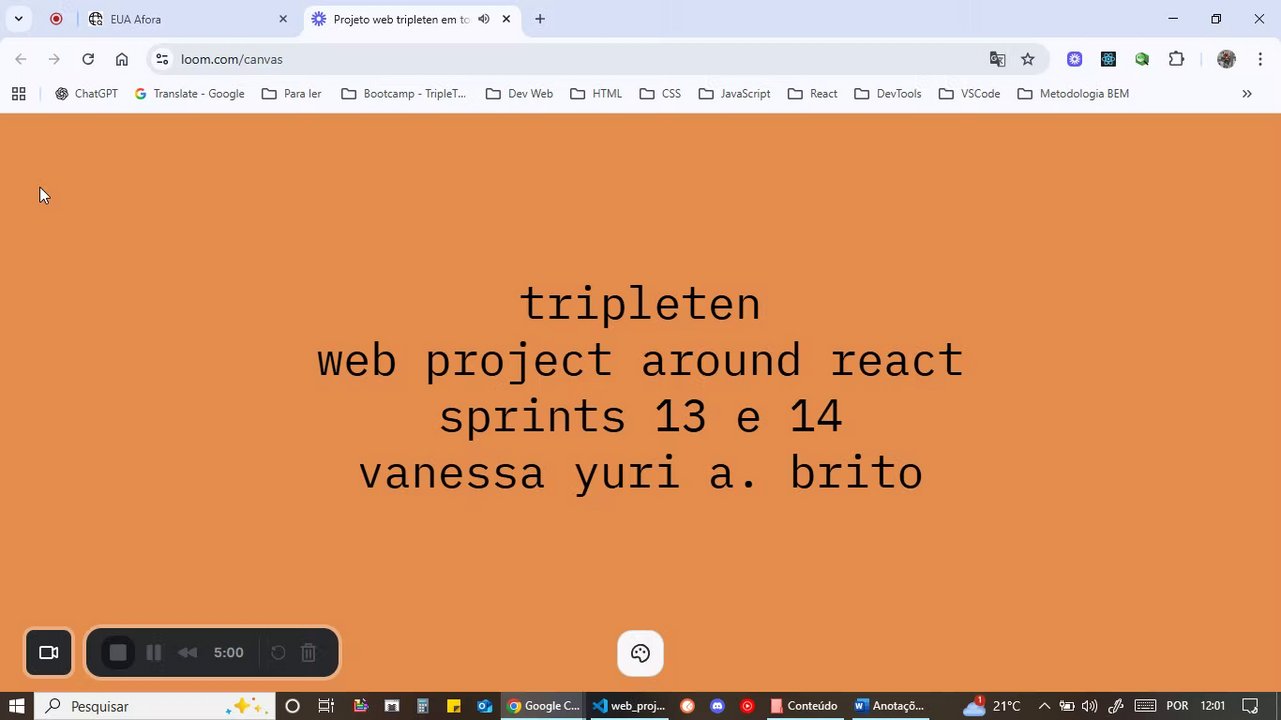Open the canvas color palette button
1281x720 pixels.
pyautogui.click(x=640, y=654)
